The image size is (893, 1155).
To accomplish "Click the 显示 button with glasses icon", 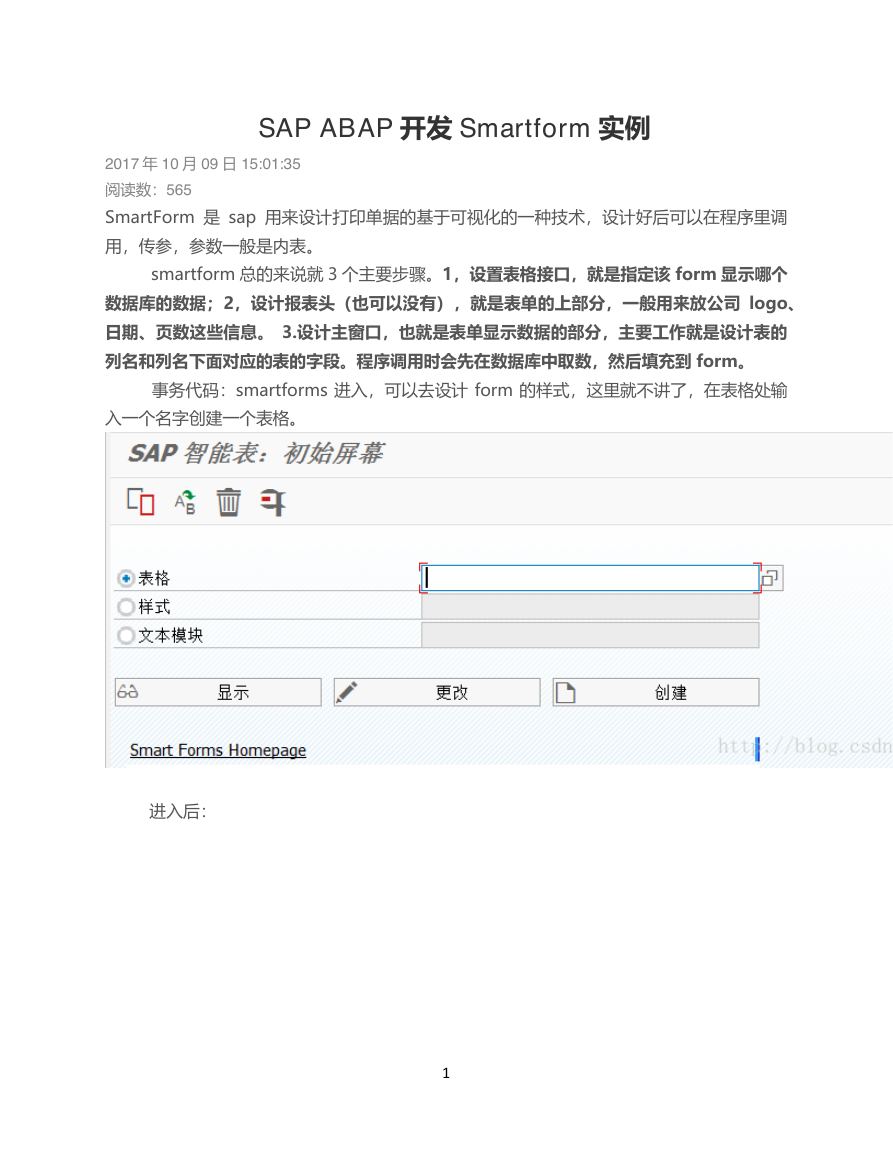I will pyautogui.click(x=218, y=692).
